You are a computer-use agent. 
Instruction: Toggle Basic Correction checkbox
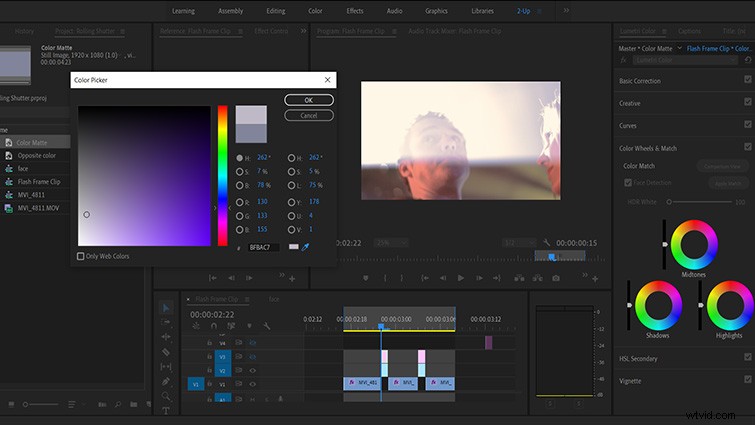point(747,79)
